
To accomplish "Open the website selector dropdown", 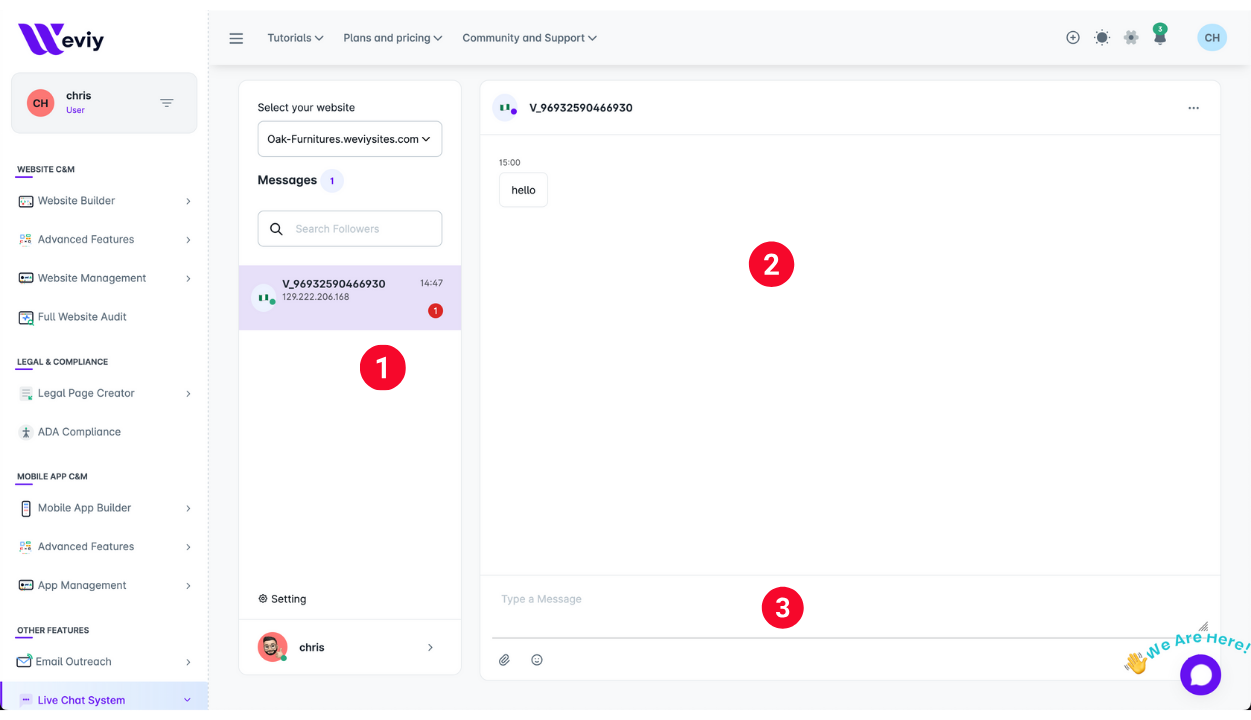I will coord(349,139).
